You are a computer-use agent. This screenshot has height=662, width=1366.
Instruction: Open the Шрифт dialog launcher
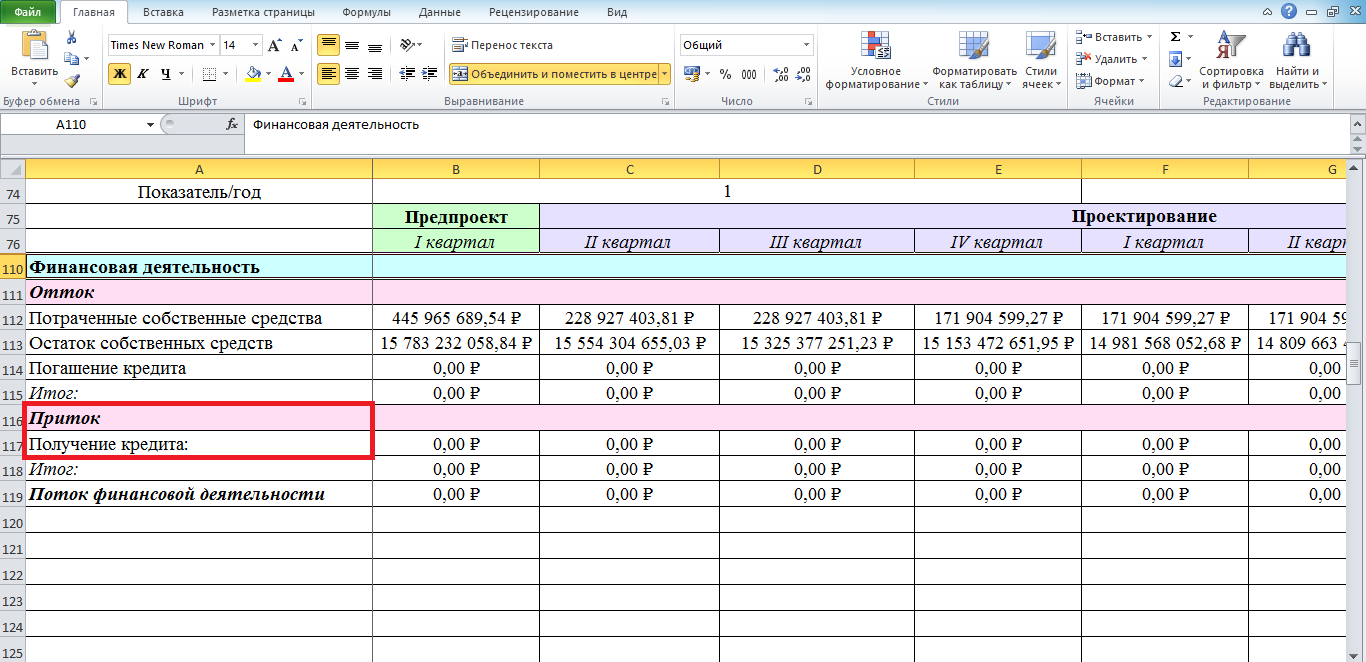(x=302, y=102)
